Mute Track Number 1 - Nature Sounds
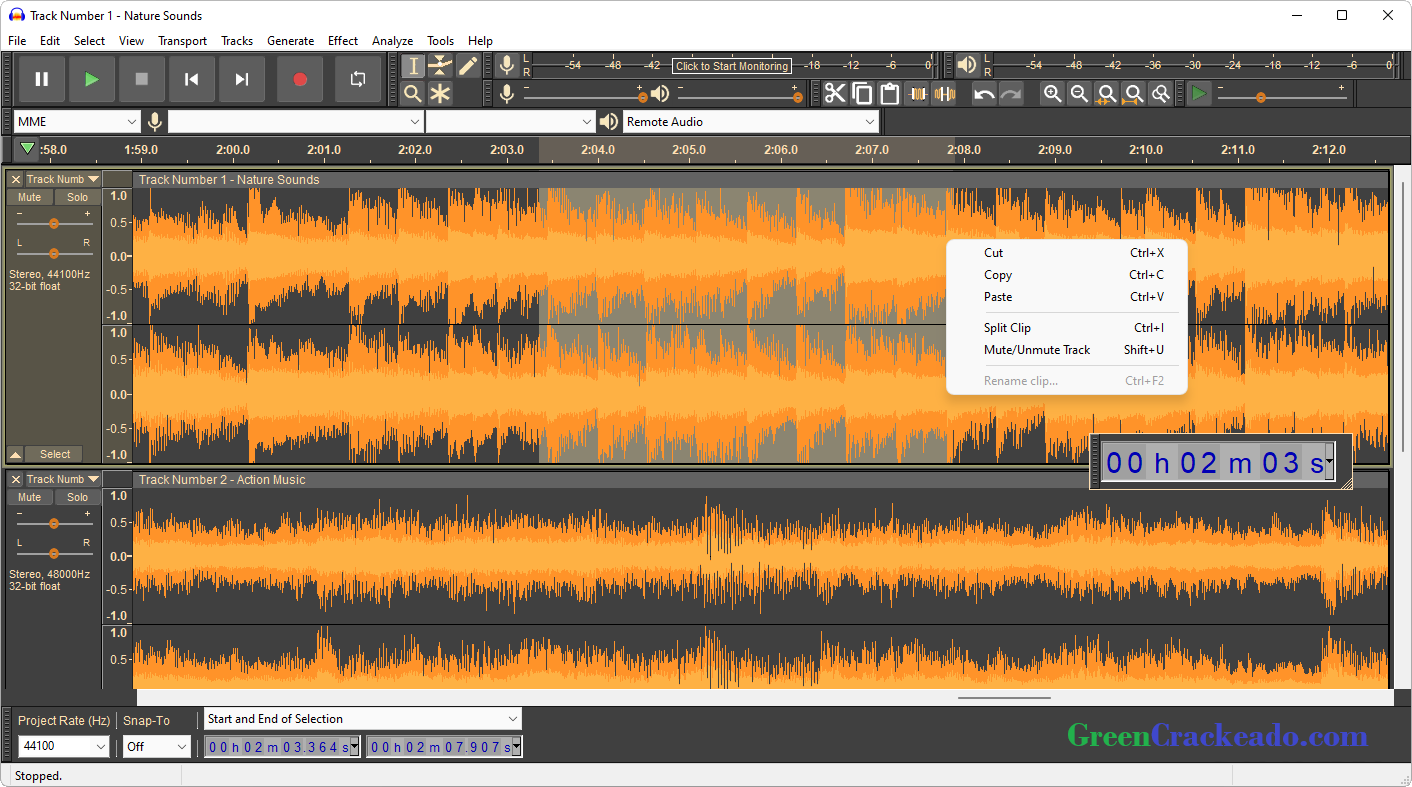The width and height of the screenshot is (1412, 787). [29, 197]
